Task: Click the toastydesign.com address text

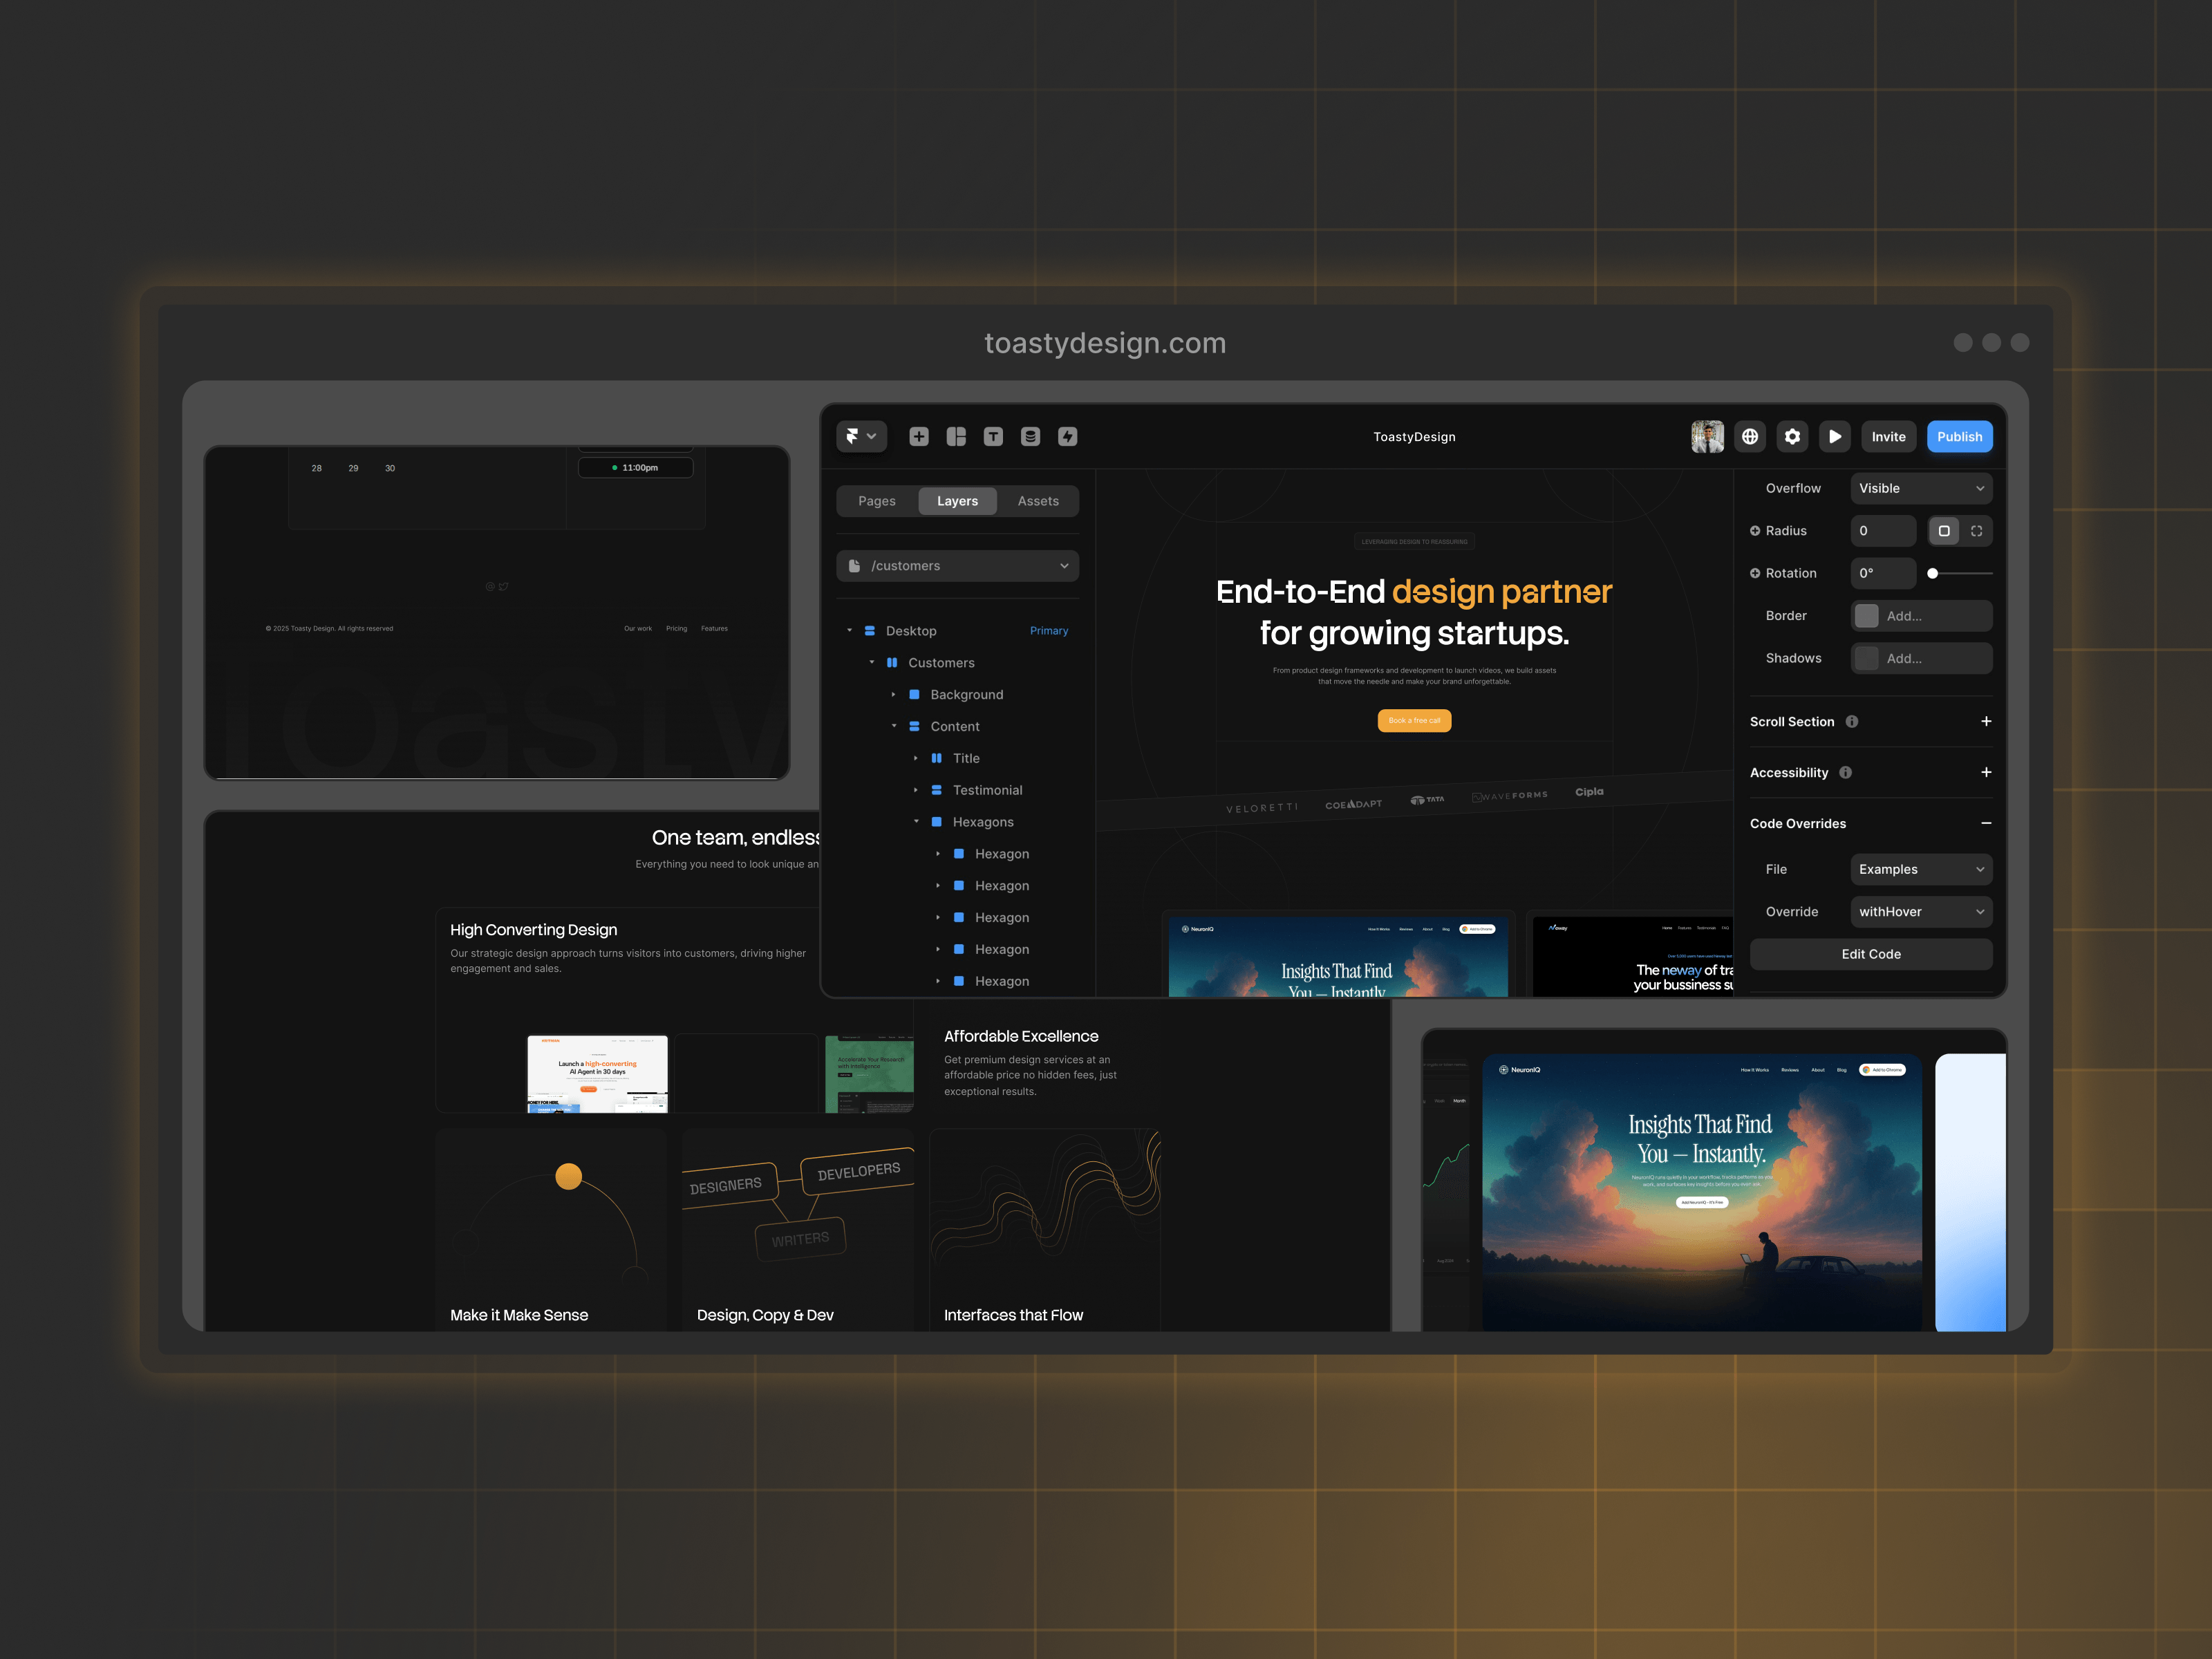Action: 1105,343
